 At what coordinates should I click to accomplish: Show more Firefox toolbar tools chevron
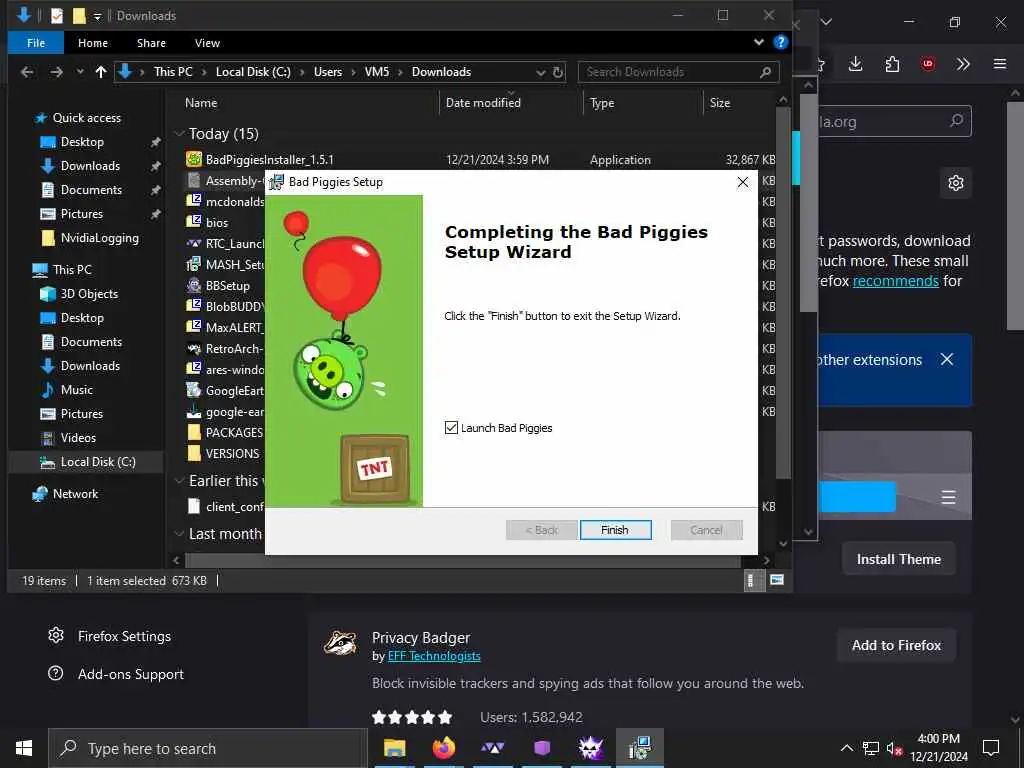[963, 63]
